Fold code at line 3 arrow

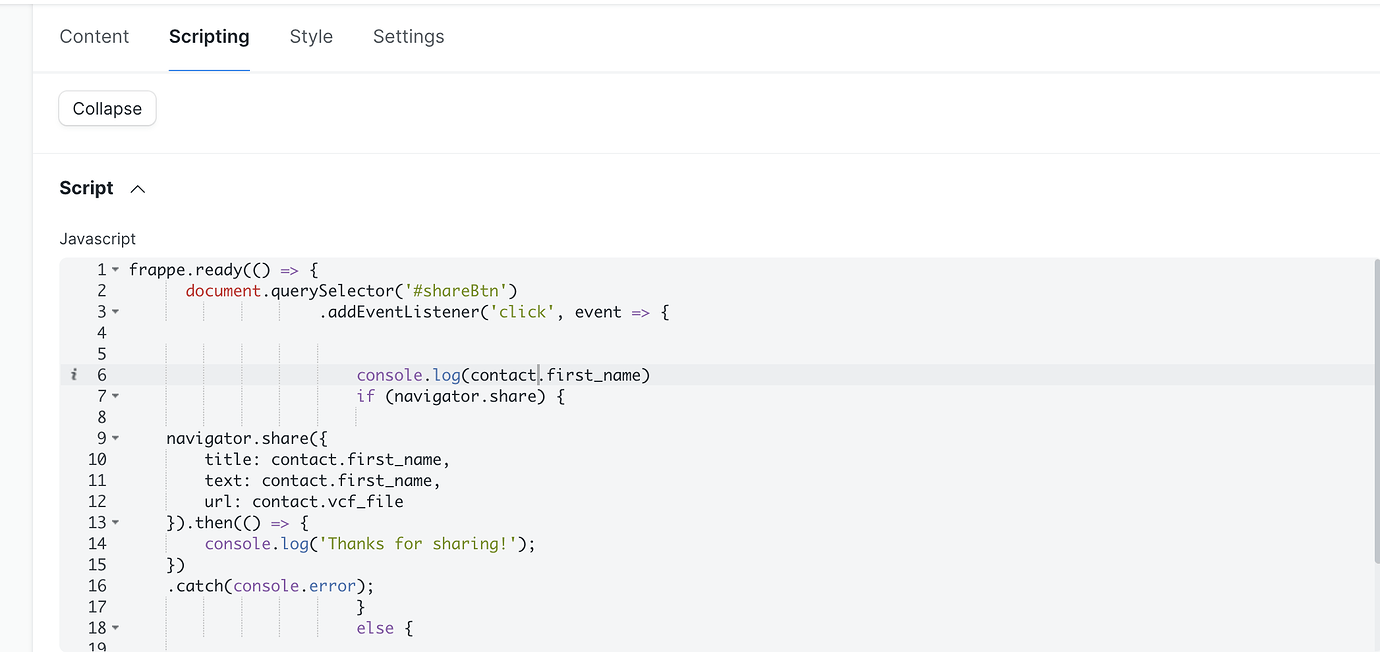tap(116, 312)
